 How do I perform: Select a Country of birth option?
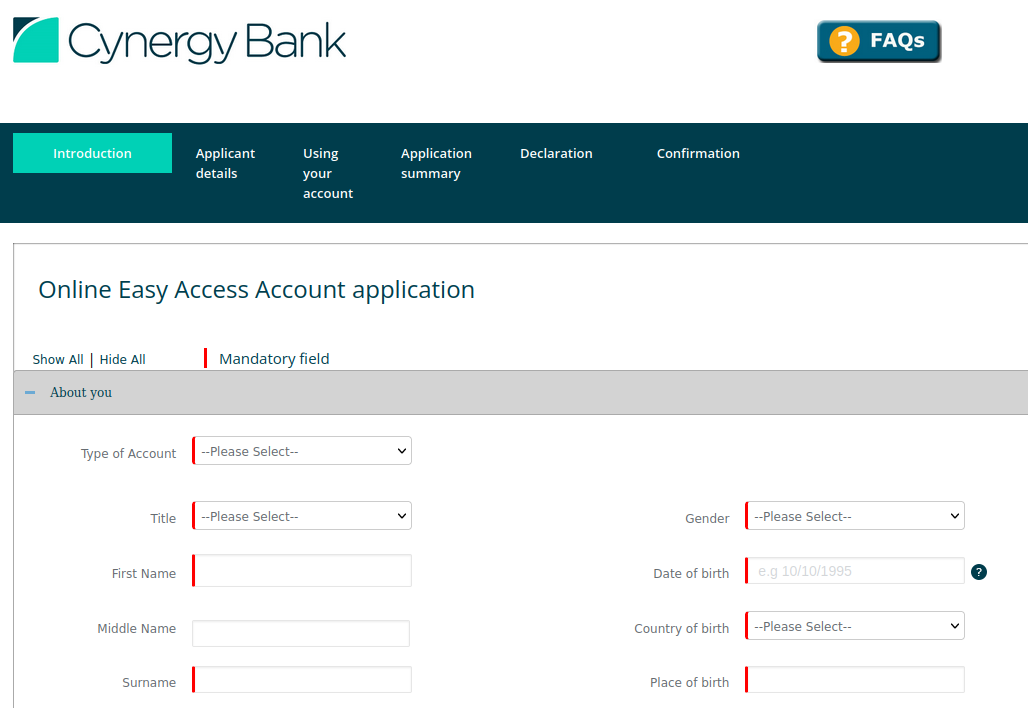[x=855, y=626]
